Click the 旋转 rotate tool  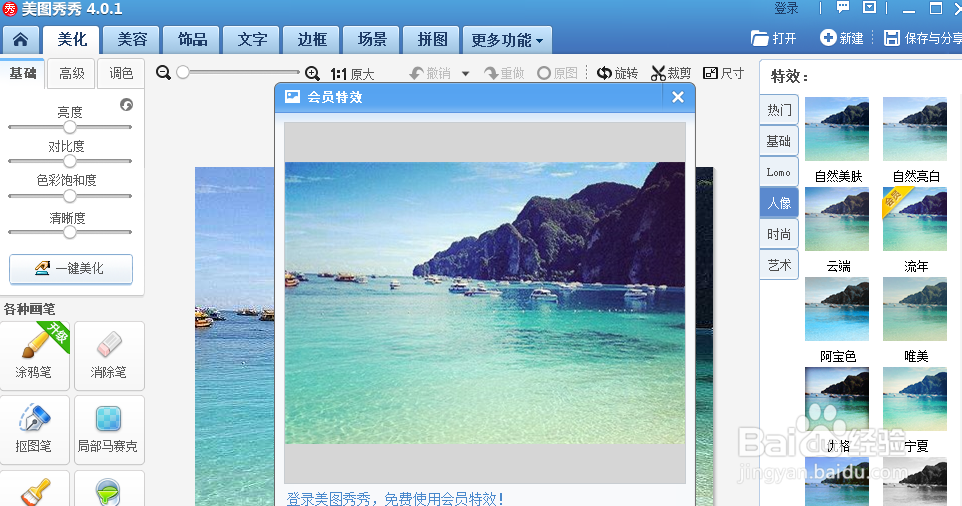click(617, 74)
